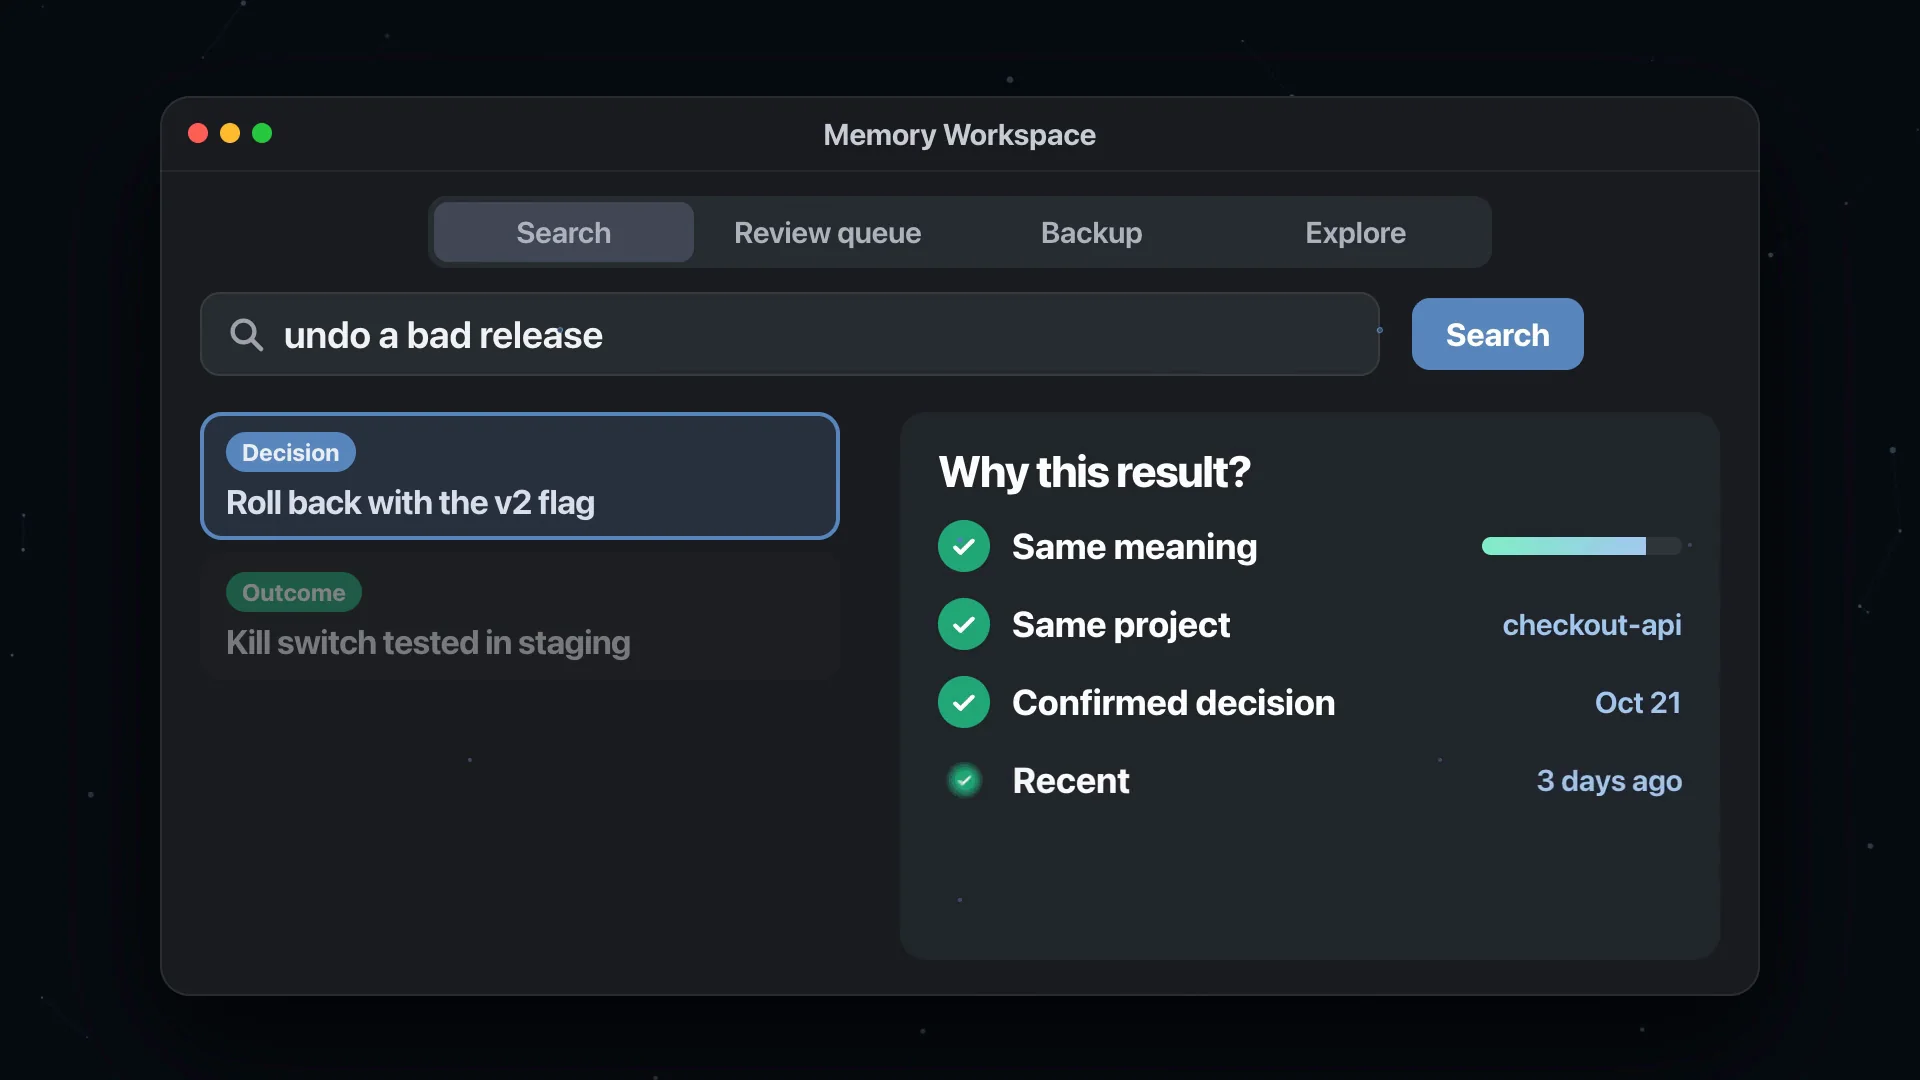Select the 'Kill switch tested in staging' result
Screen dimensions: 1920x1080
click(x=520, y=616)
